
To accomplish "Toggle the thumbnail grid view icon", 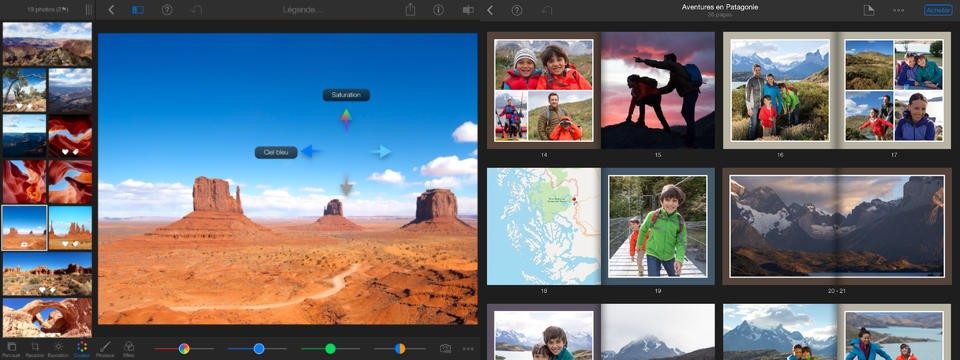I will pyautogui.click(x=138, y=10).
